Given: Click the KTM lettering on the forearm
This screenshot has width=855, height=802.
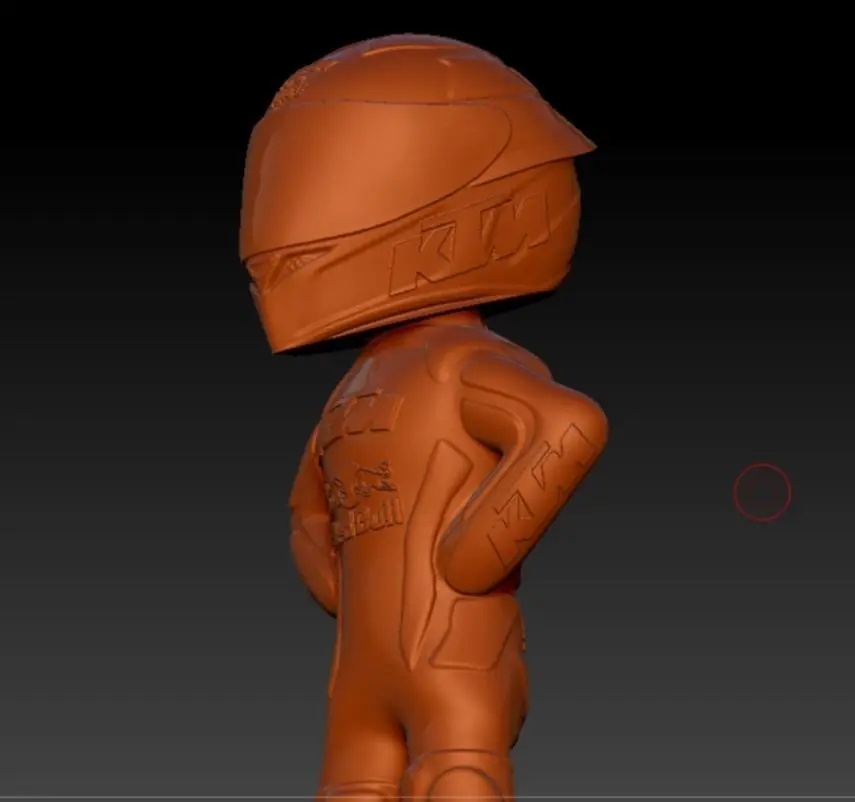Looking at the screenshot, I should point(540,495).
